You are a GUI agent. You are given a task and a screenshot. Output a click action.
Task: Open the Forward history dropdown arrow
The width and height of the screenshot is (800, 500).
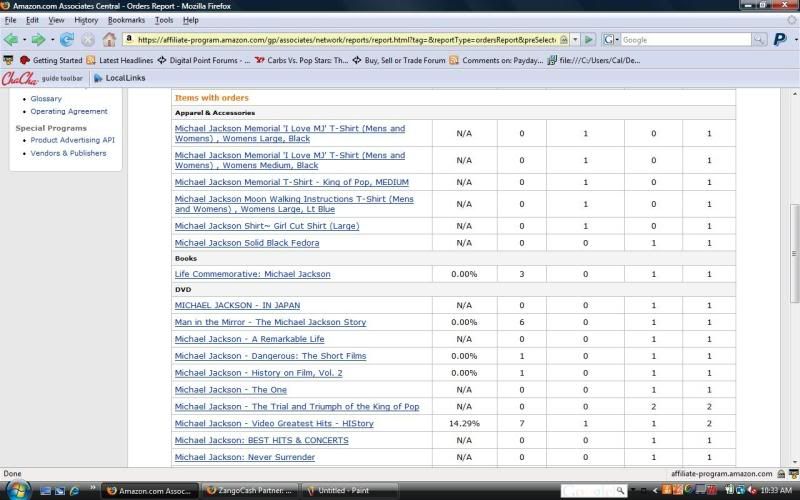(x=52, y=40)
